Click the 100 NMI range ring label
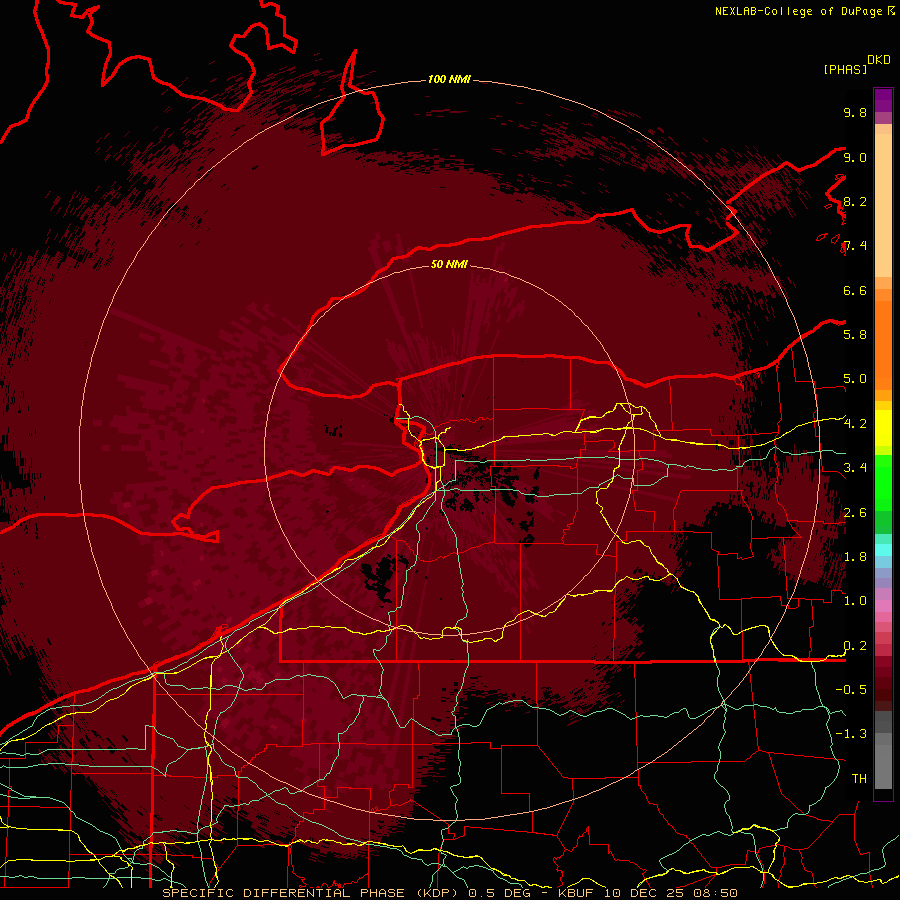 click(x=449, y=79)
